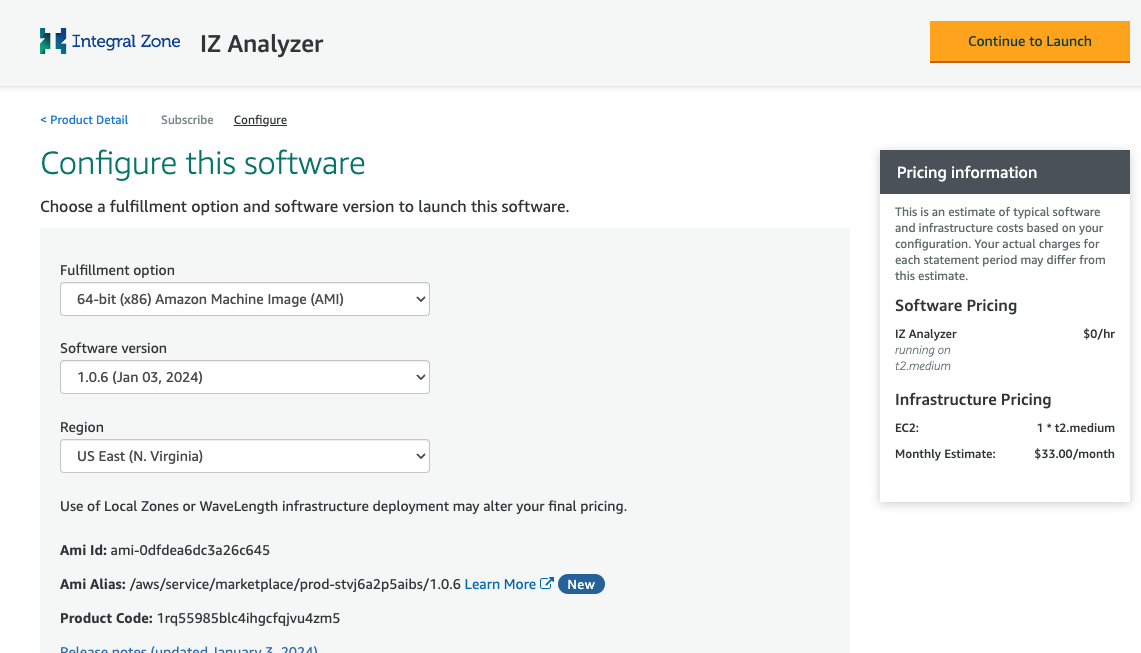This screenshot has height=653, width=1141.
Task: Select the Configure step
Action: (260, 120)
